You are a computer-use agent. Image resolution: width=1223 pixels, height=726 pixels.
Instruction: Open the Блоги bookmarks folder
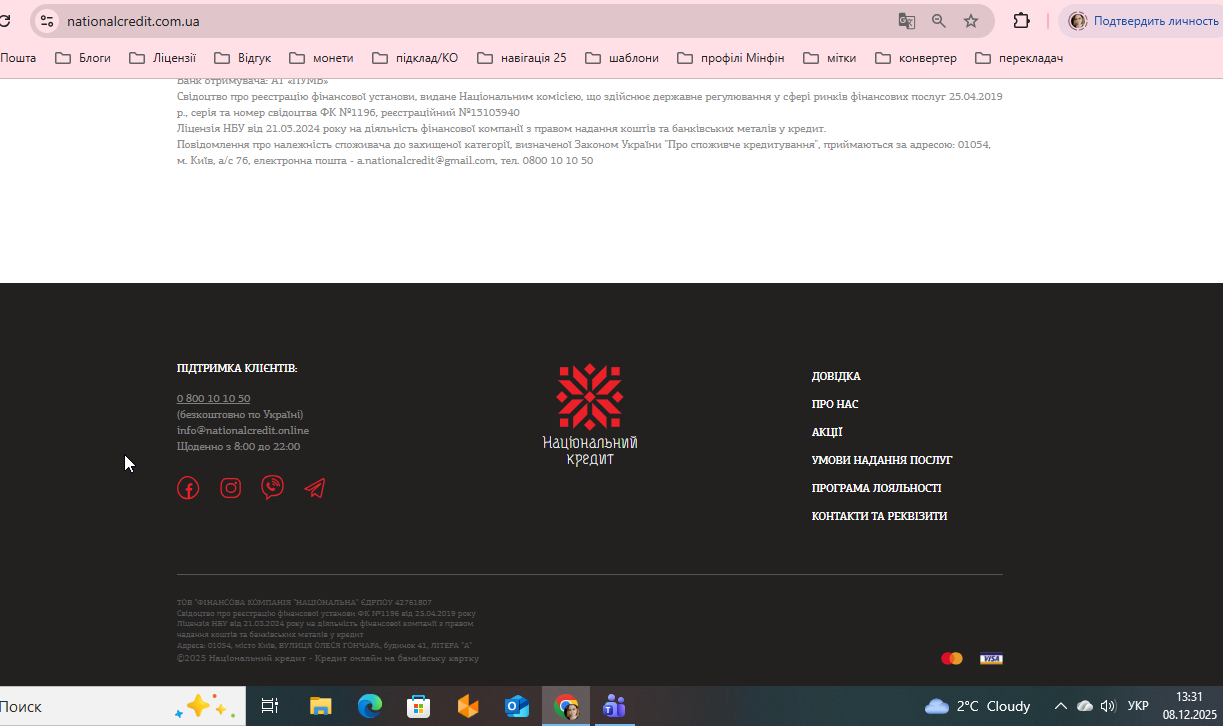[83, 58]
